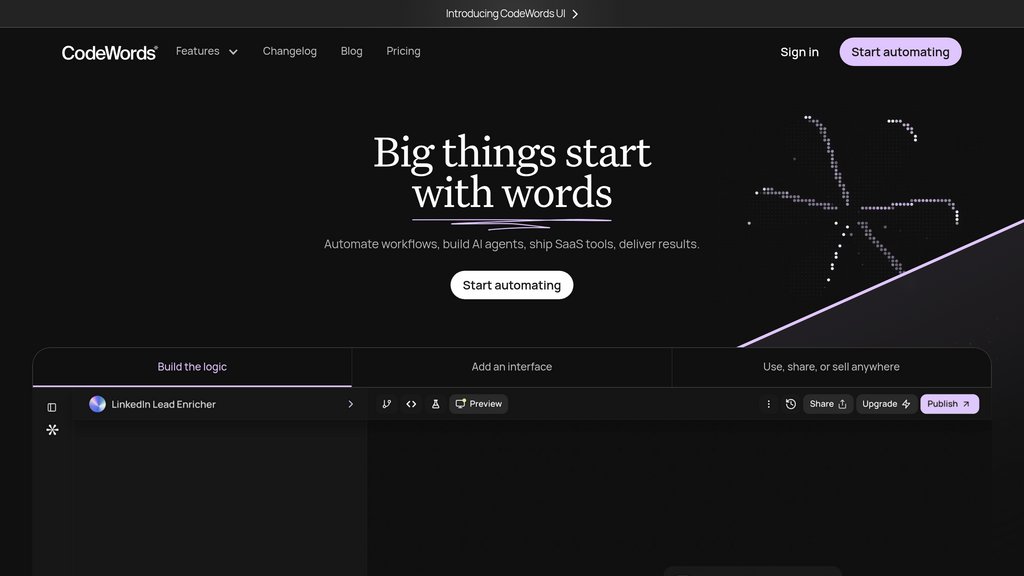Expand the LinkedIn Lead Enricher chevron
1024x576 pixels.
tap(350, 404)
